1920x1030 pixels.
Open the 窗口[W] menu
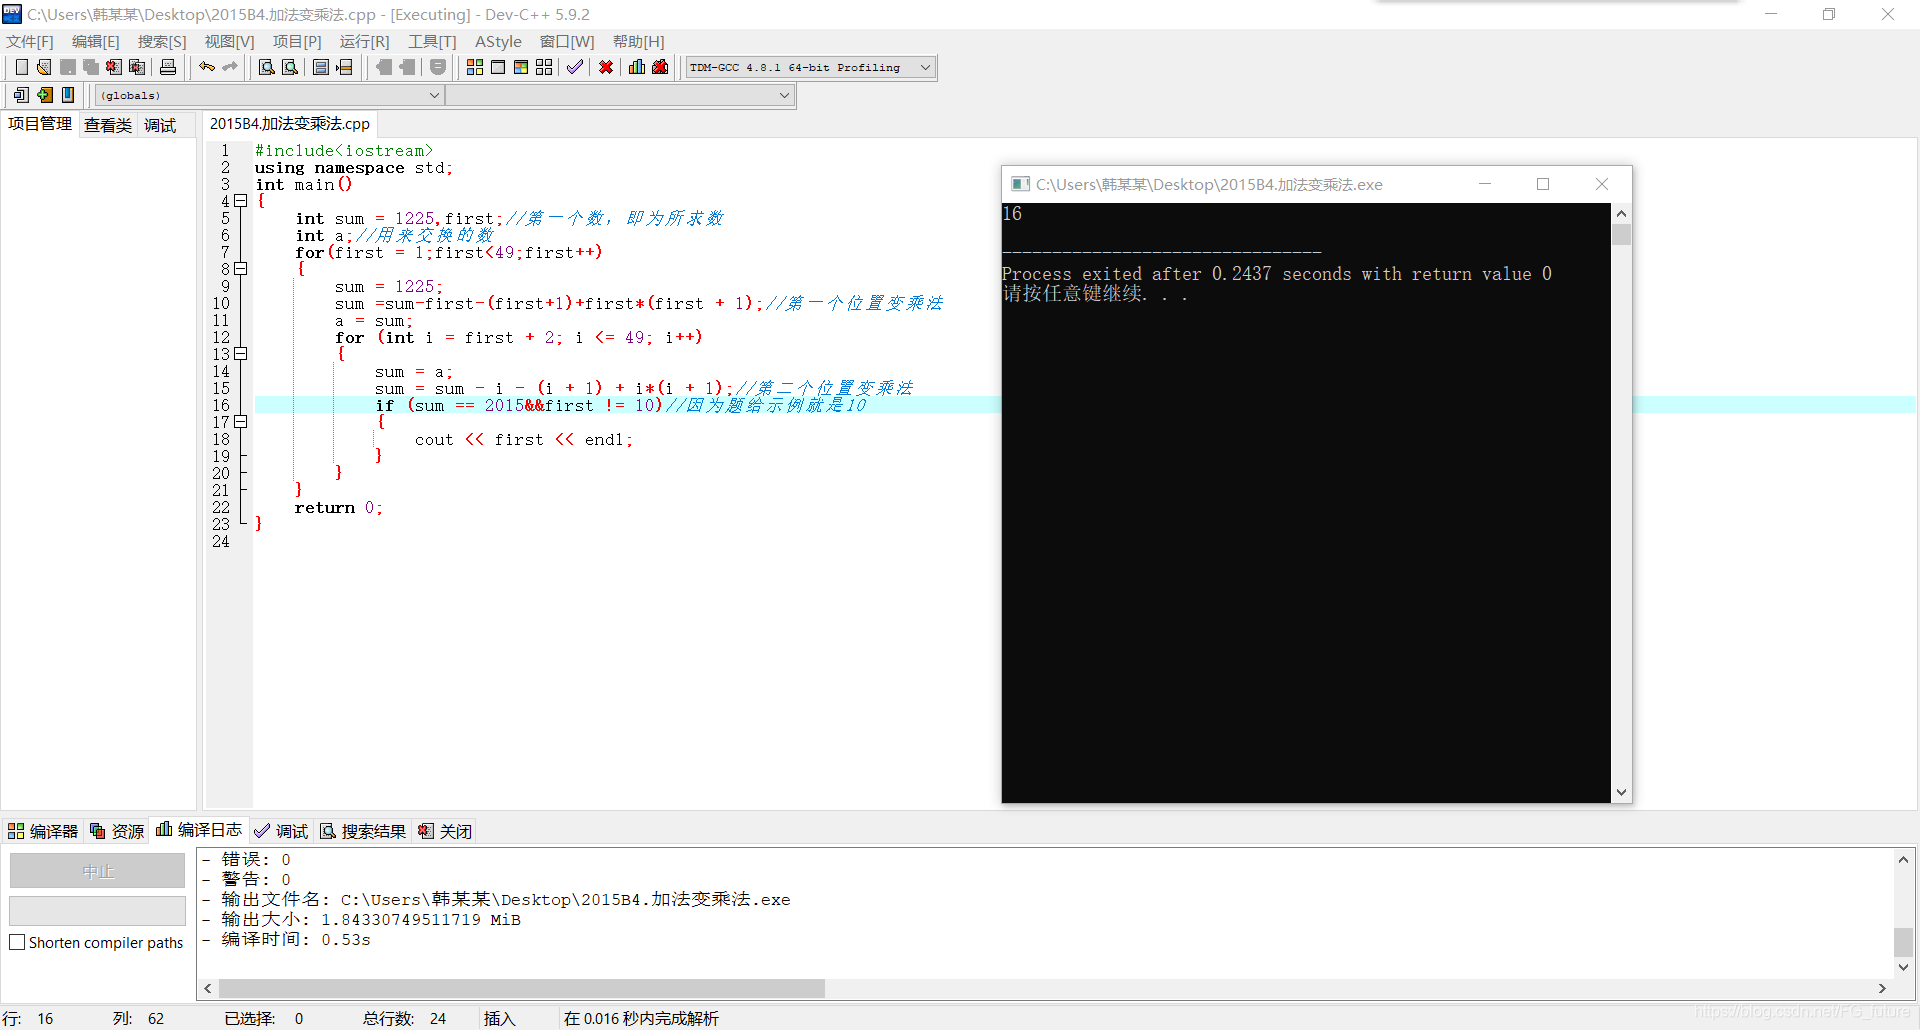[567, 41]
